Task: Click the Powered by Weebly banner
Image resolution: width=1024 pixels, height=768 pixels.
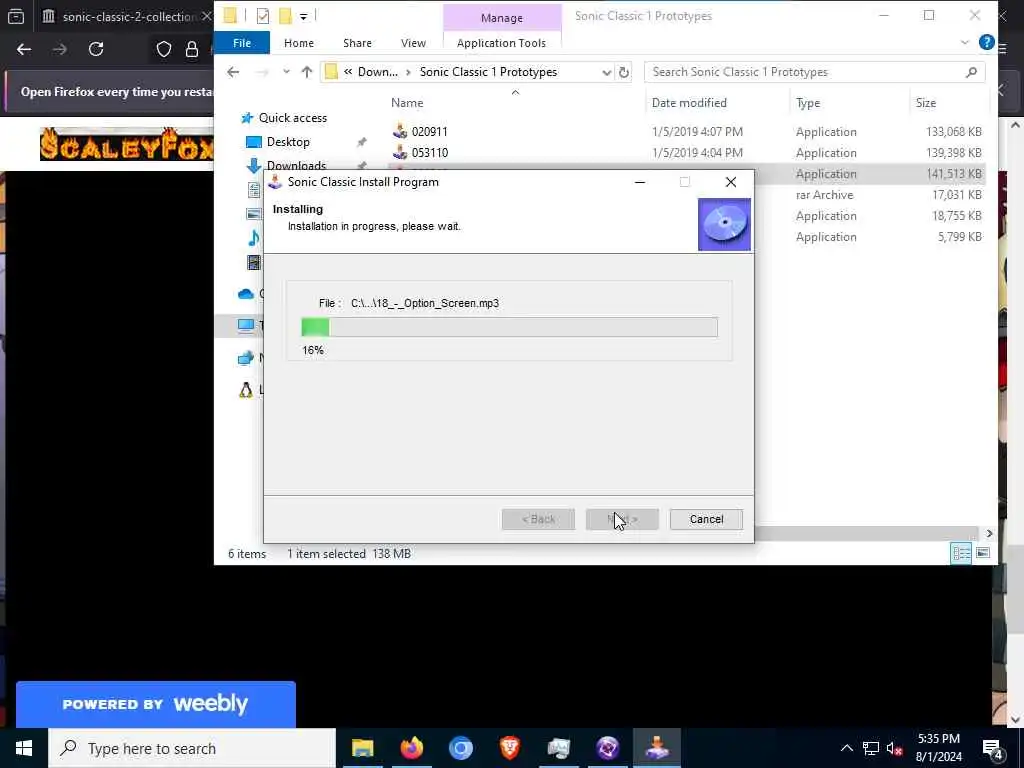Action: click(155, 704)
